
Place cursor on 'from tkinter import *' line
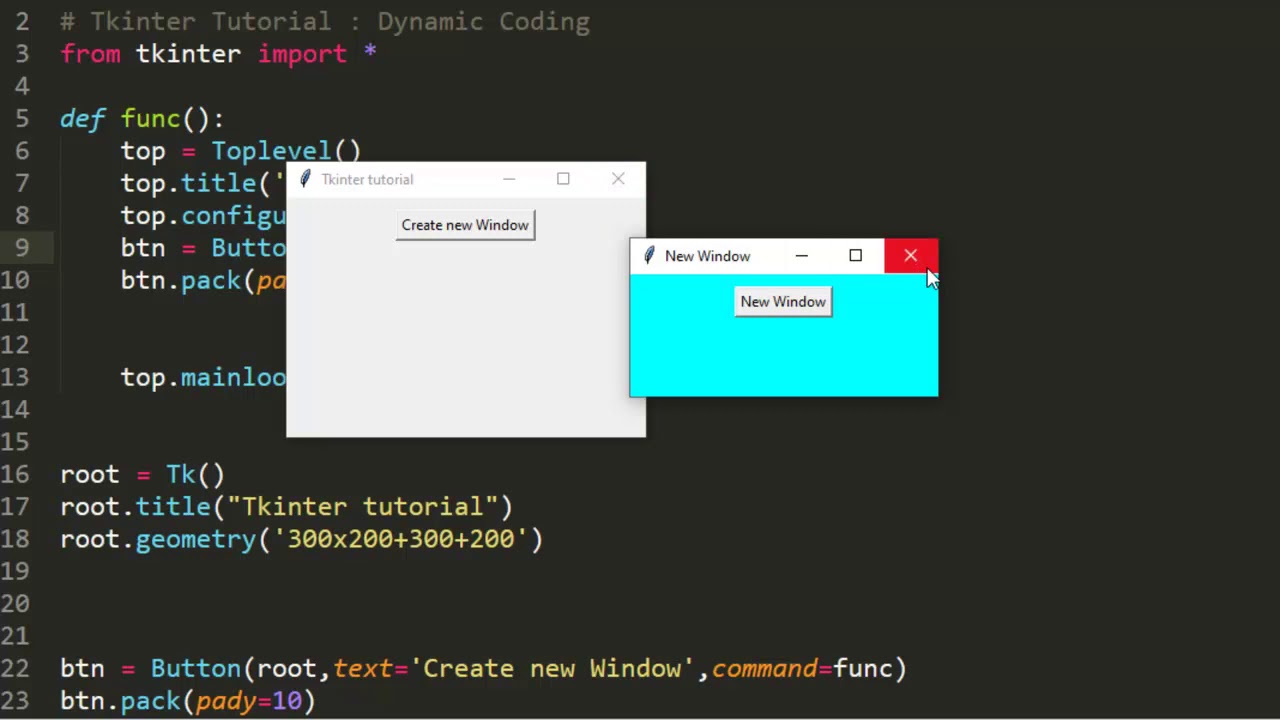coord(218,54)
